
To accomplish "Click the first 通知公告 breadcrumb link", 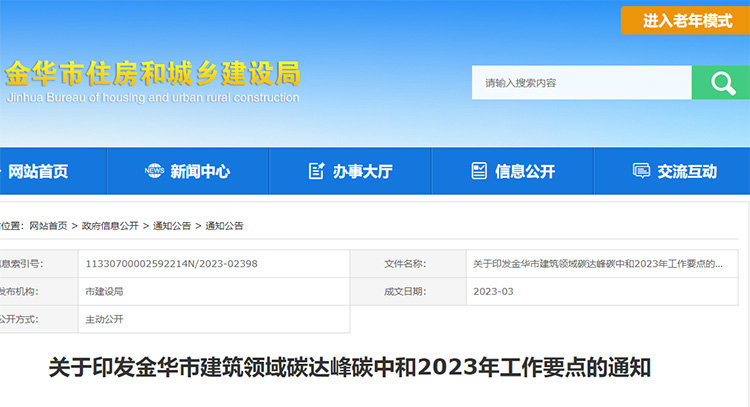I will [172, 226].
